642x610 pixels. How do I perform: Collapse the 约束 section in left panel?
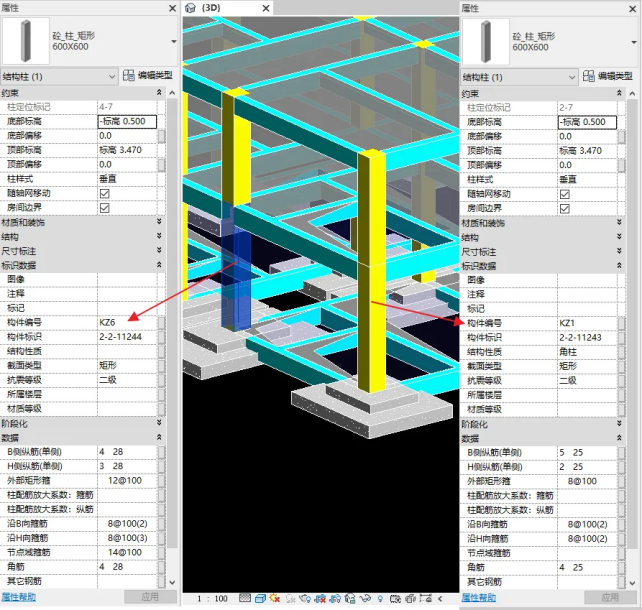pyautogui.click(x=171, y=93)
